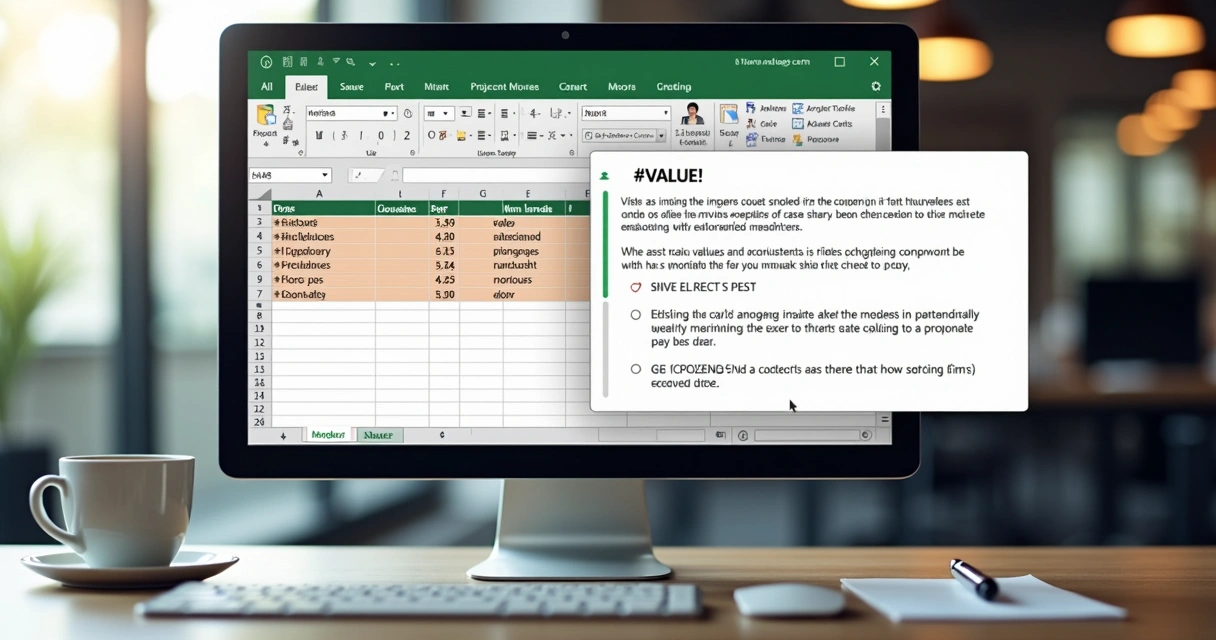This screenshot has width=1216, height=640.
Task: Add a new sheet with plus button
Action: 283,435
